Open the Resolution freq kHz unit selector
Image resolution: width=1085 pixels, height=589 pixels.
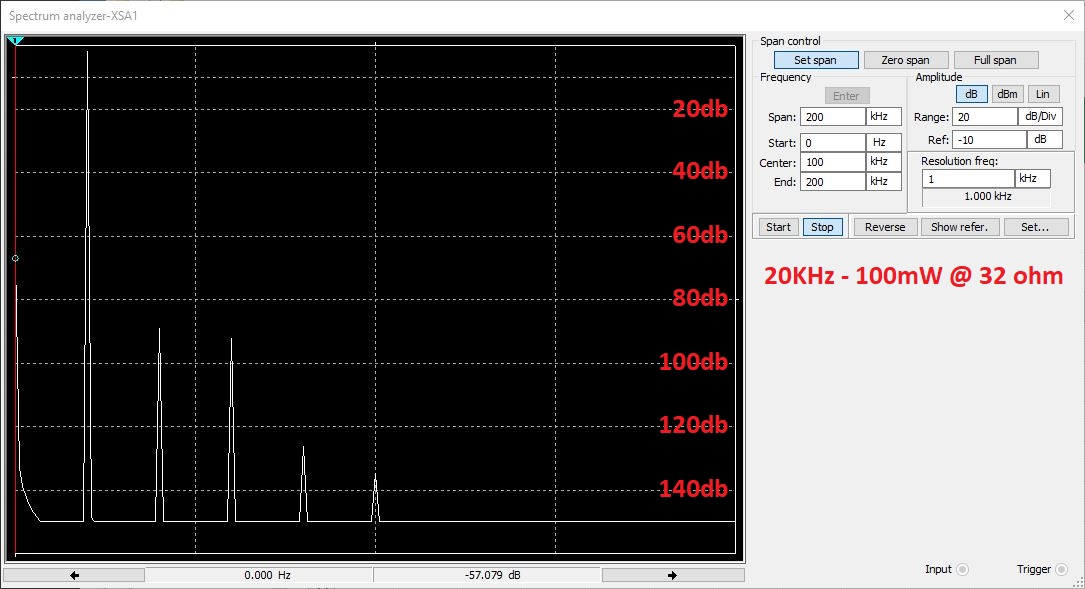coord(1033,179)
